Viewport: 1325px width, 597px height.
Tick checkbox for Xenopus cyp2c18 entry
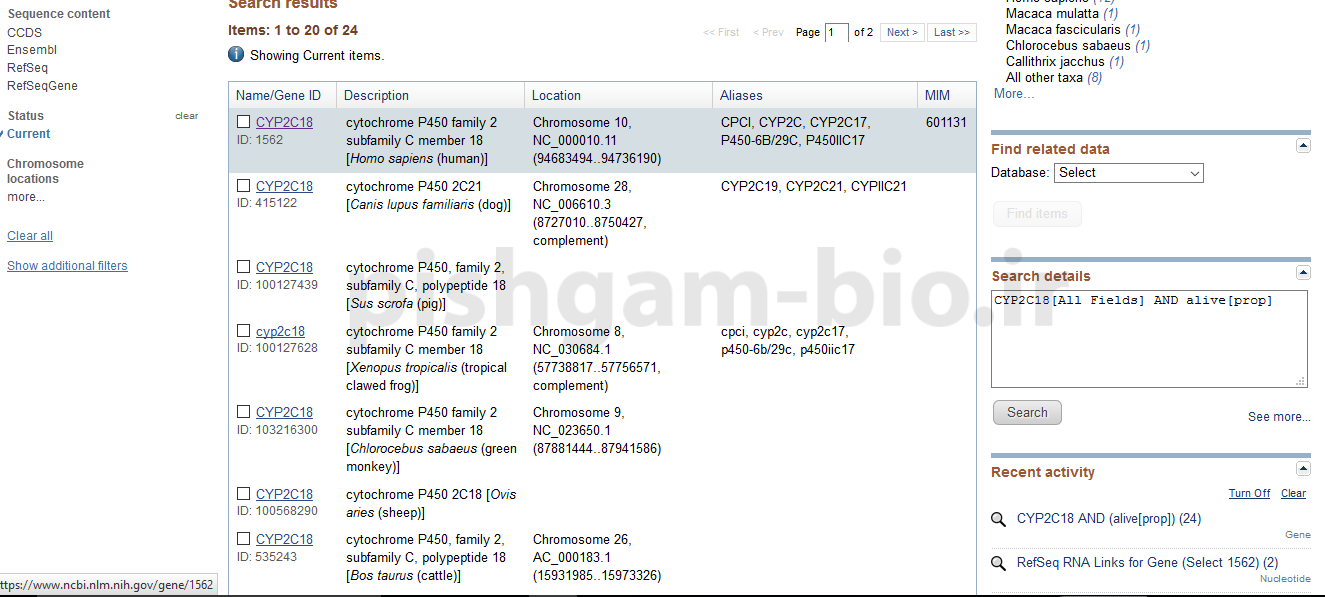(244, 331)
